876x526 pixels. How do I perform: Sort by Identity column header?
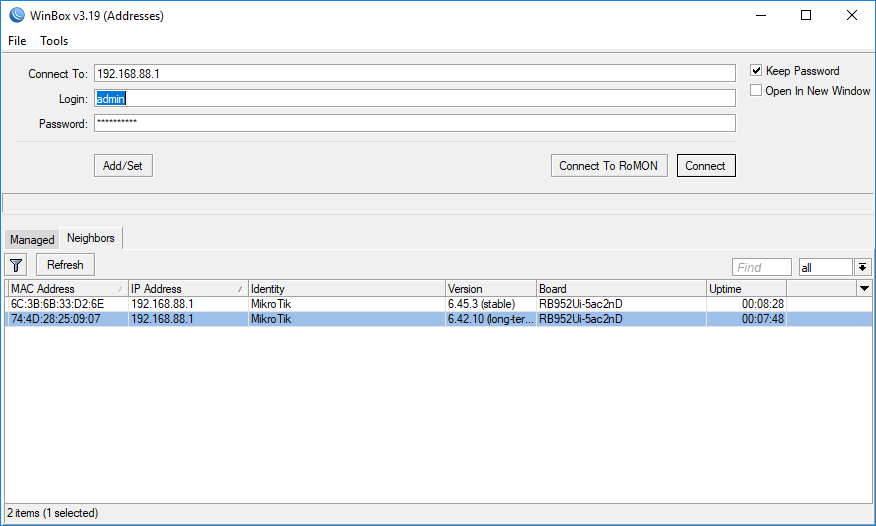pyautogui.click(x=346, y=289)
